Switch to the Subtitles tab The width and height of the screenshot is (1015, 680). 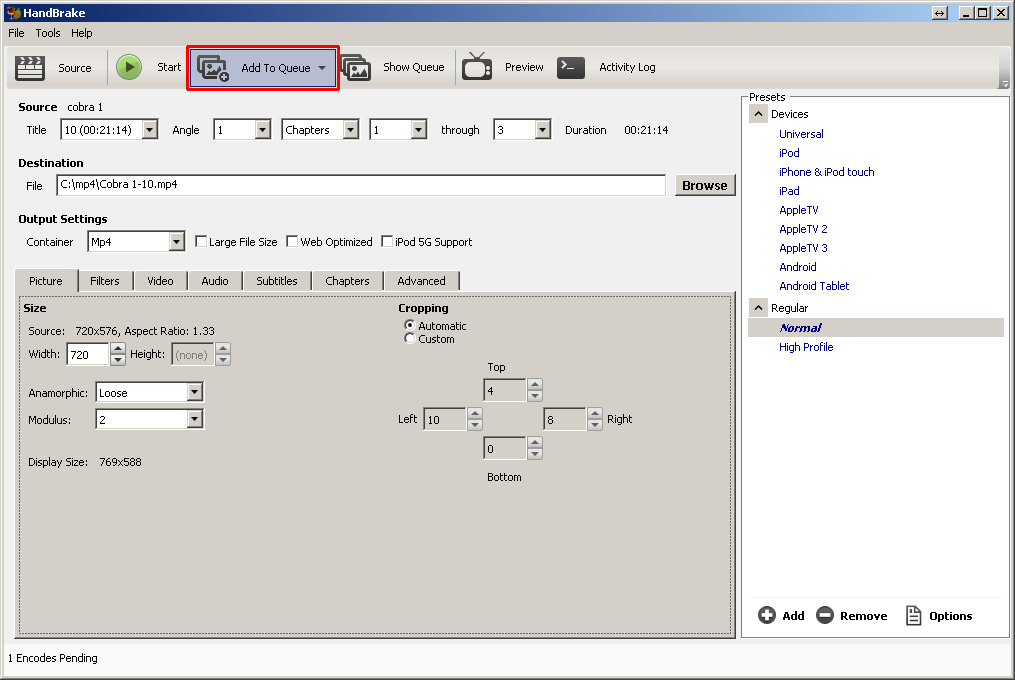click(277, 281)
